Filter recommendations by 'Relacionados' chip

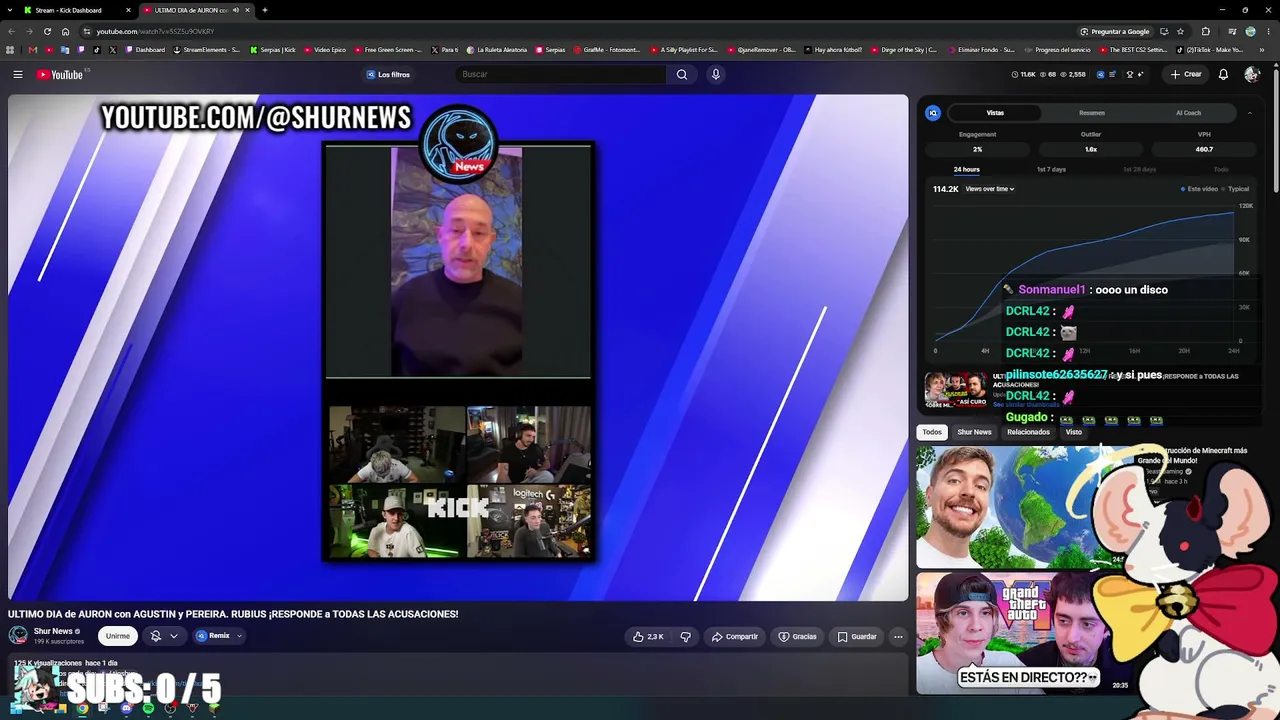(x=1028, y=432)
